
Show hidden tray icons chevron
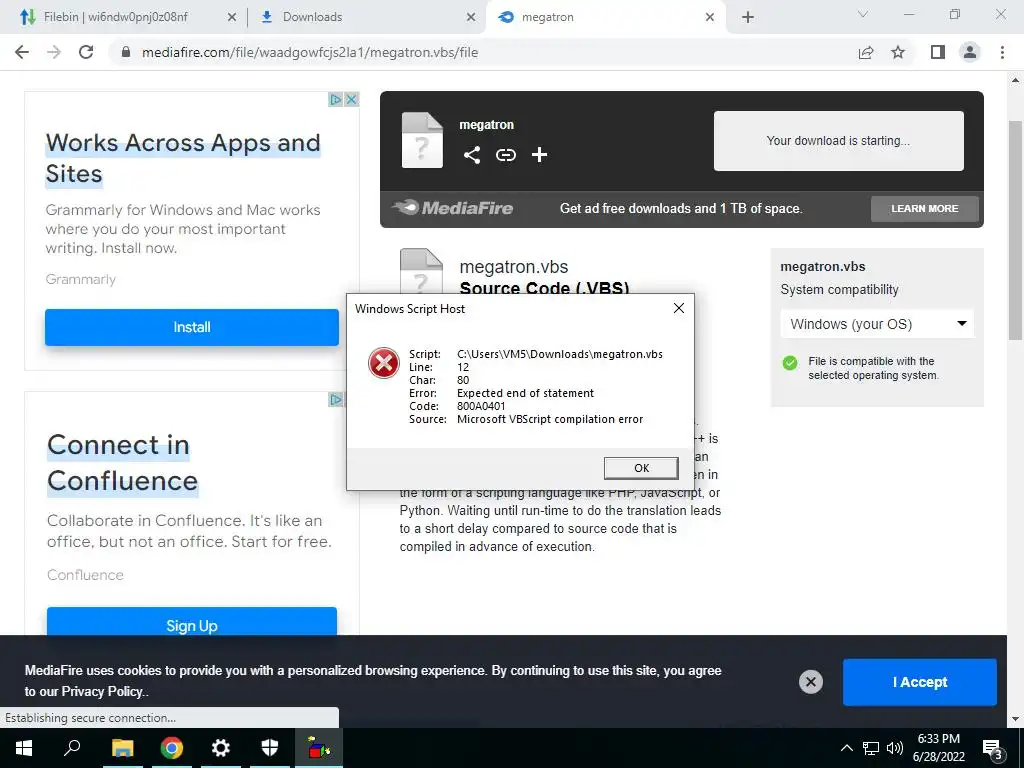pos(846,748)
